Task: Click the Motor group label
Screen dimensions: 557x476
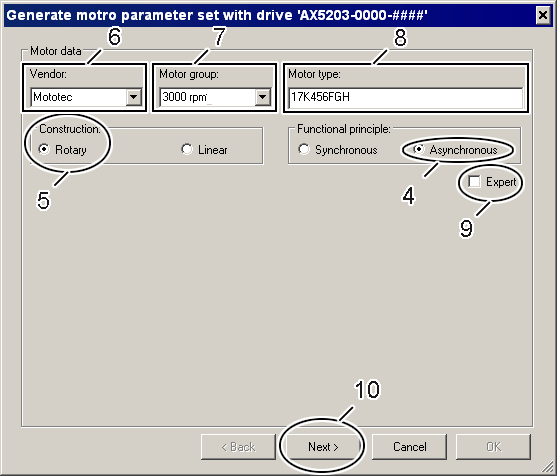Action: [189, 74]
